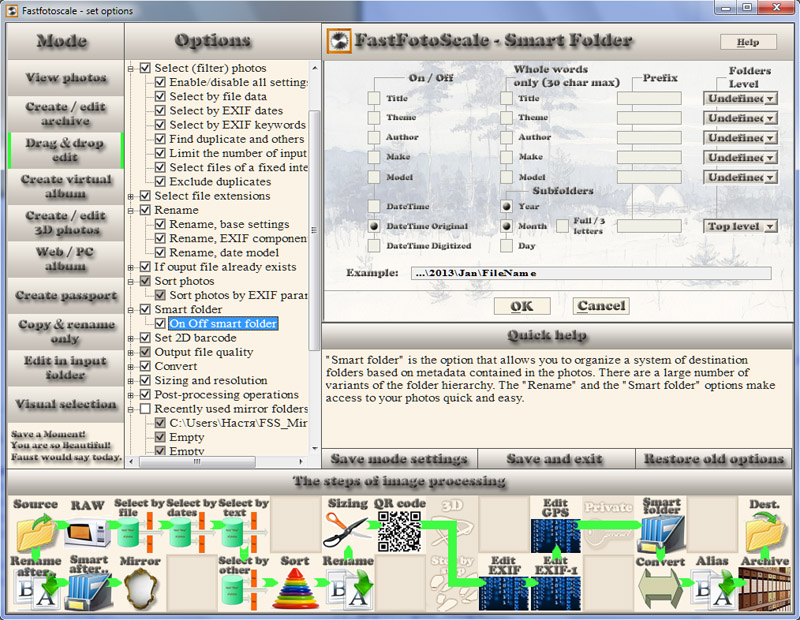Click the Dest. folder icon

(x=765, y=533)
